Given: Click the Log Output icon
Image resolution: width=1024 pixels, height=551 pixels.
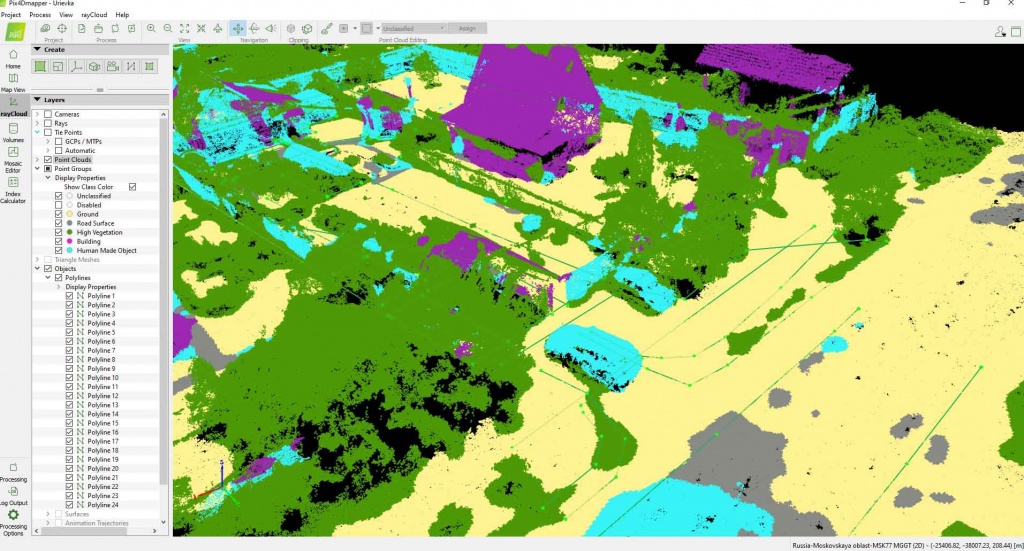Looking at the screenshot, I should tap(13, 493).
